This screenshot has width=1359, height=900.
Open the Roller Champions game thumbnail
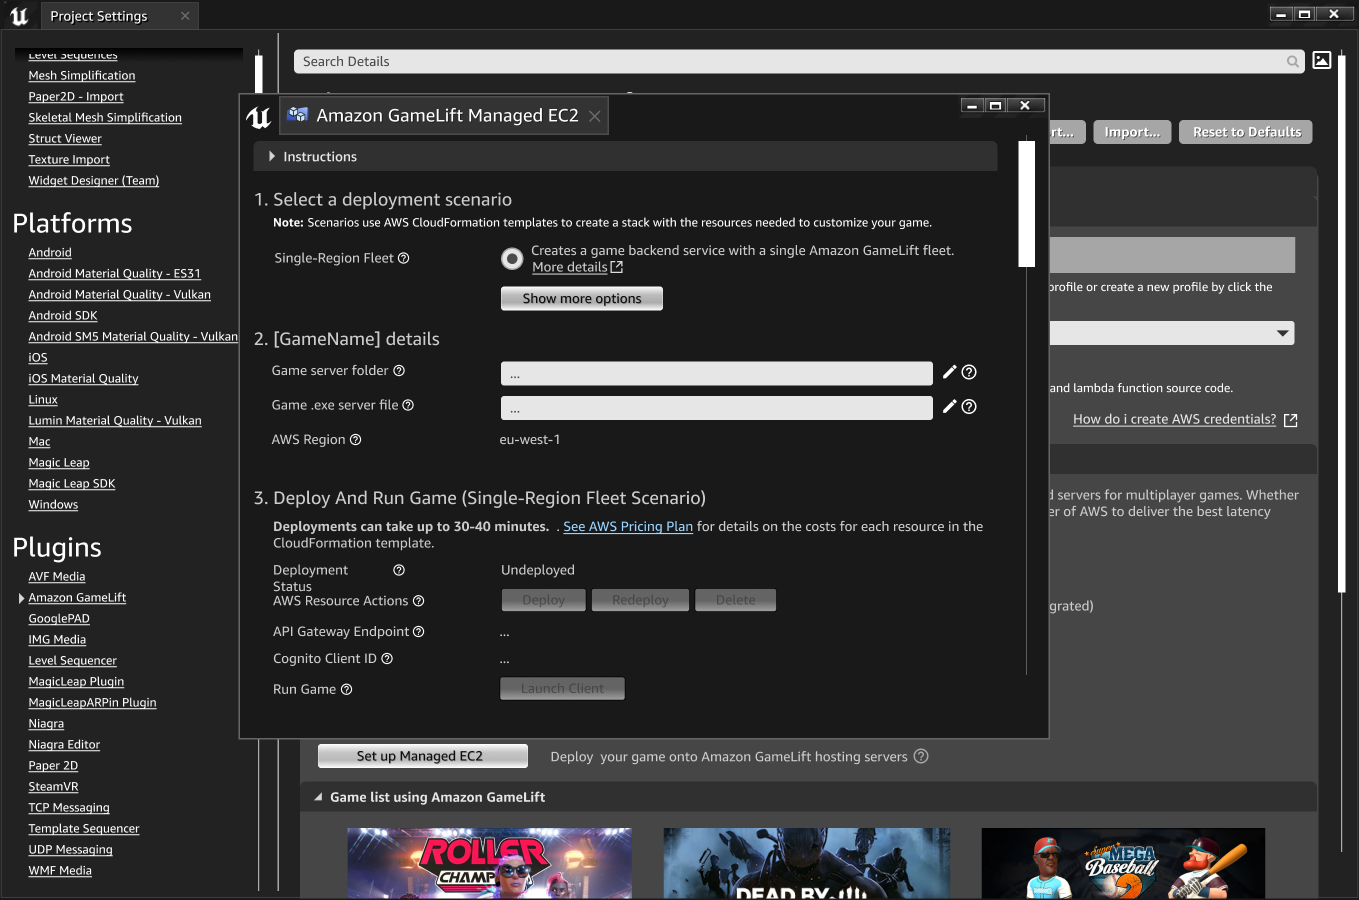(x=489, y=862)
